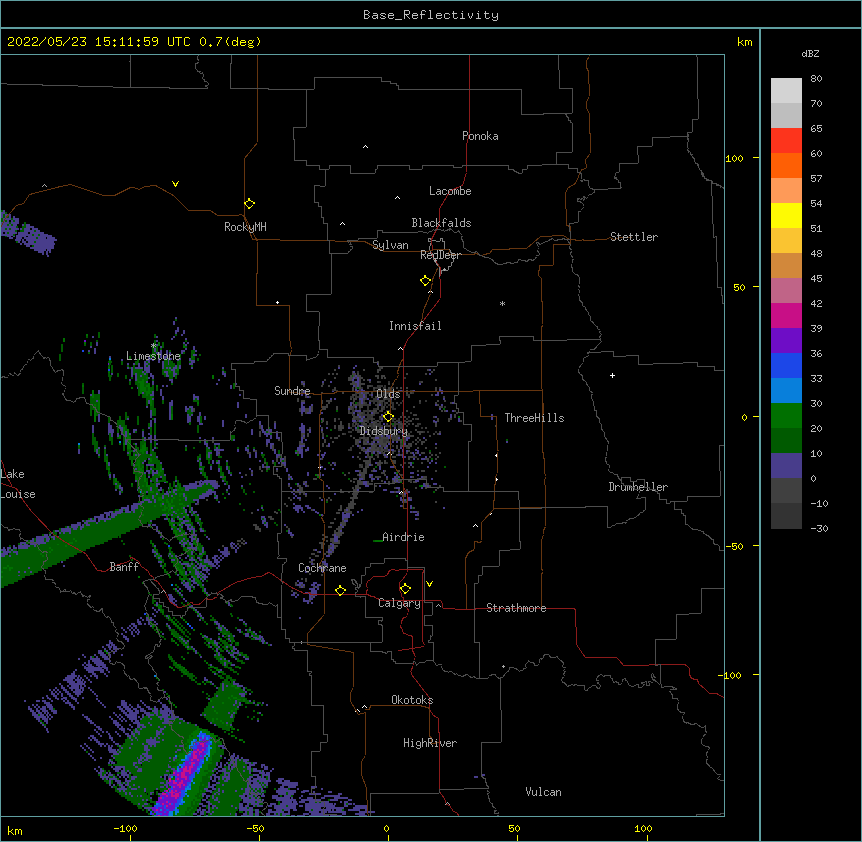The width and height of the screenshot is (862, 842).
Task: Click the yellow v marker east of Calgary diamond
Action: 429,584
